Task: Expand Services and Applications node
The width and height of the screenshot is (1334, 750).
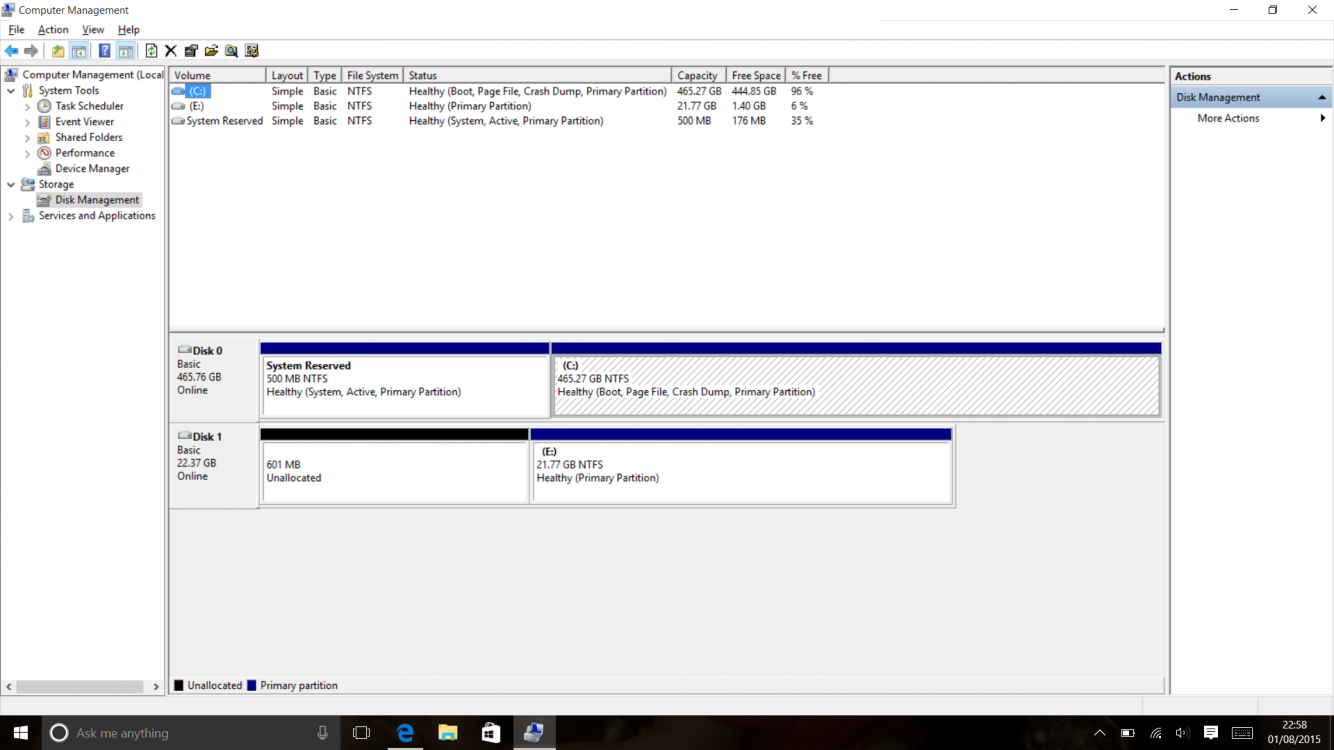Action: (10, 215)
